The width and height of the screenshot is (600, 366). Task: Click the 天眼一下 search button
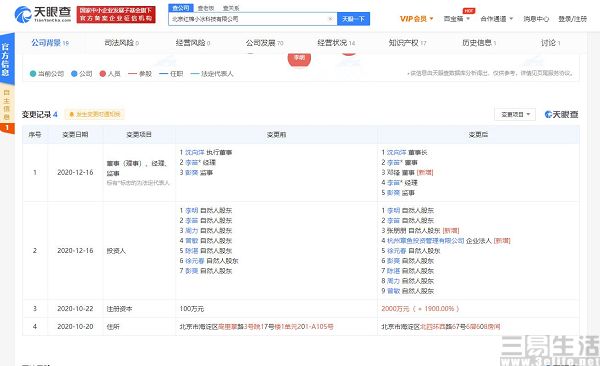[x=353, y=19]
